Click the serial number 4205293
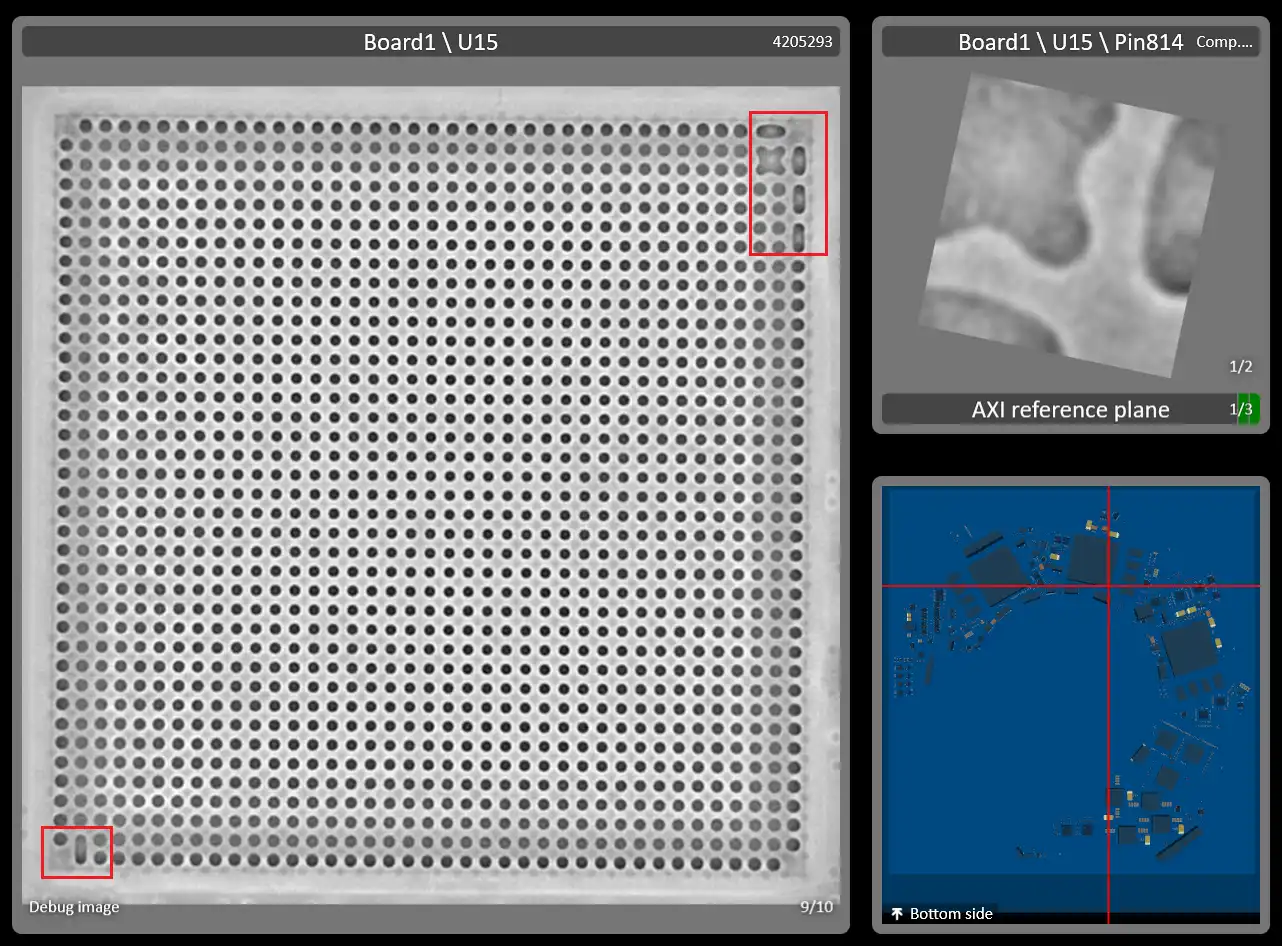The width and height of the screenshot is (1282, 946). 802,42
